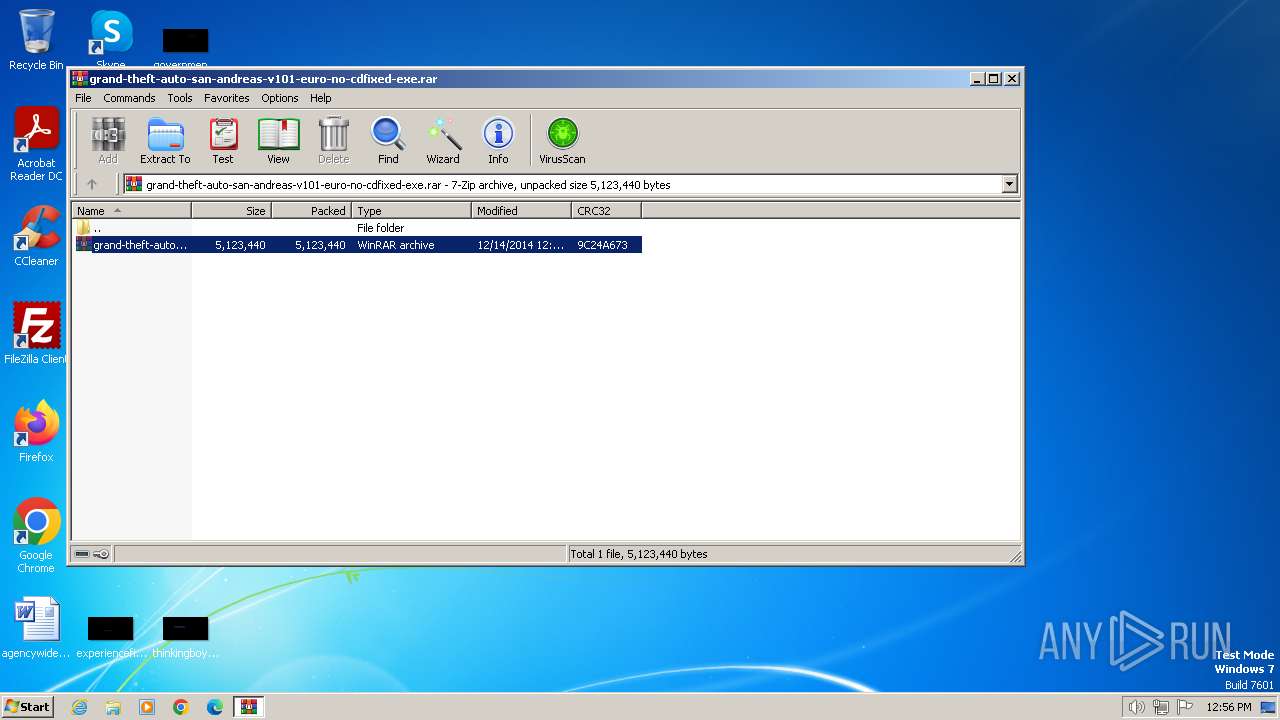Open the experiencef... desktop file

click(111, 637)
